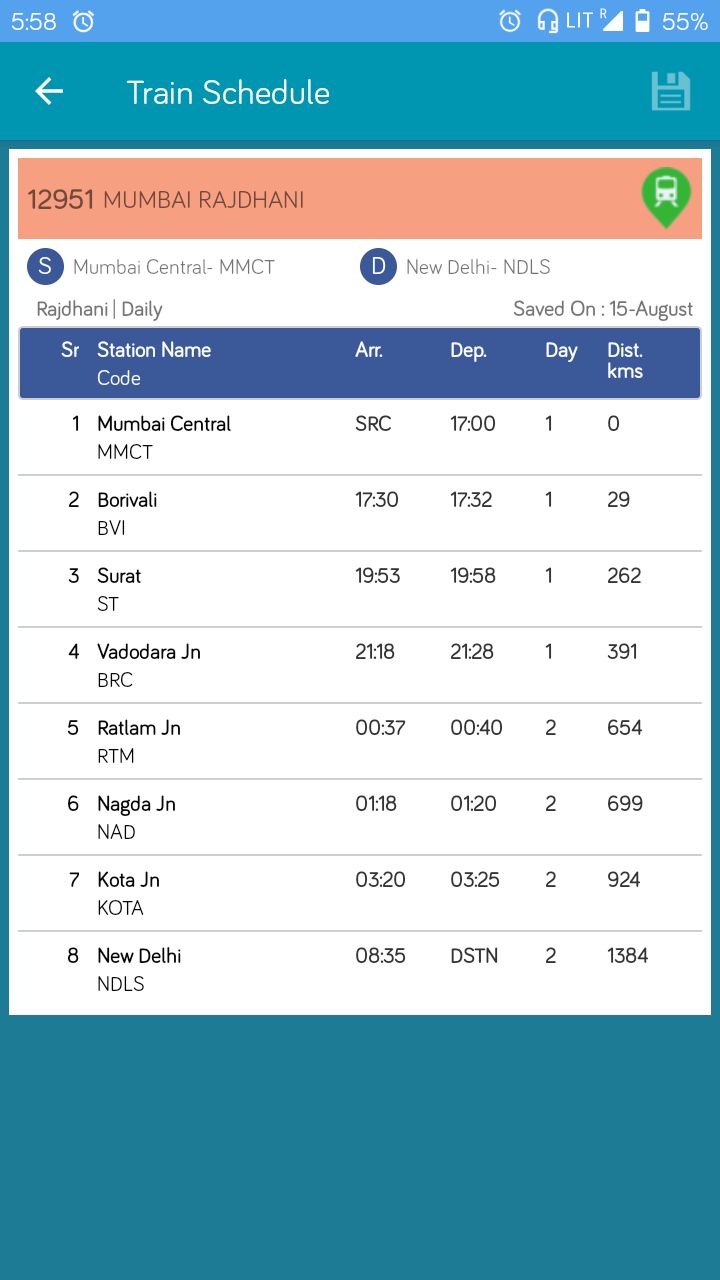Open the green train location map pin
The image size is (720, 1280).
click(666, 197)
